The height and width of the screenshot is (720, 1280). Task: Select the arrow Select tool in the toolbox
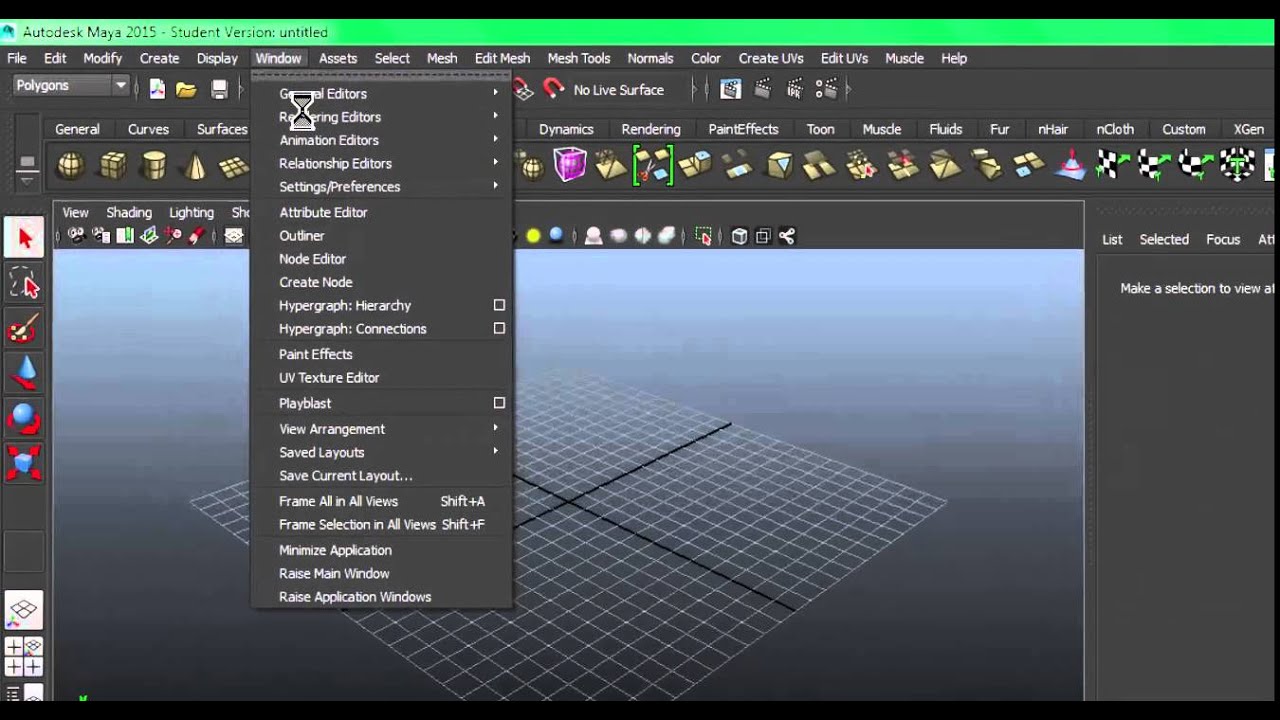(x=25, y=238)
